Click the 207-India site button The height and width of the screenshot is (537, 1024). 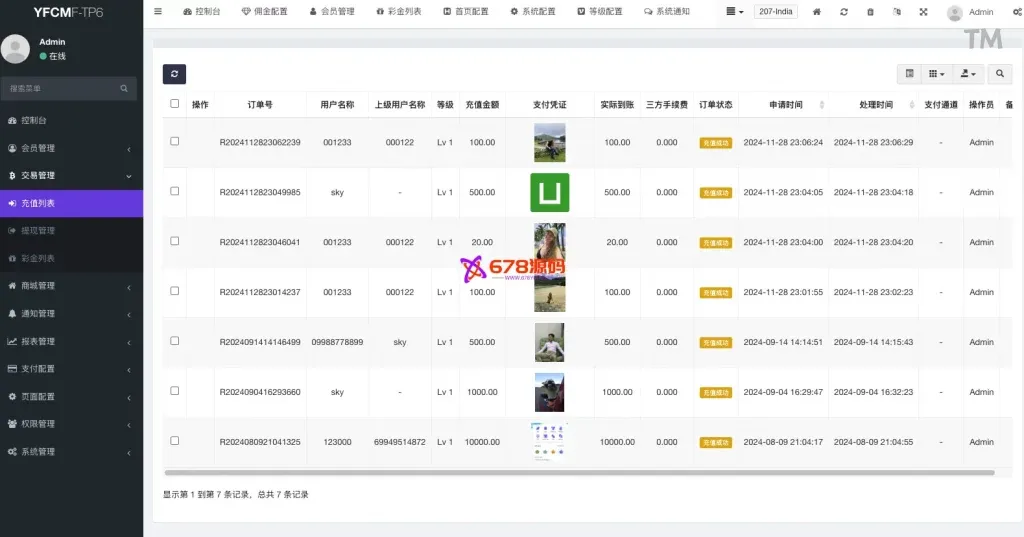775,12
